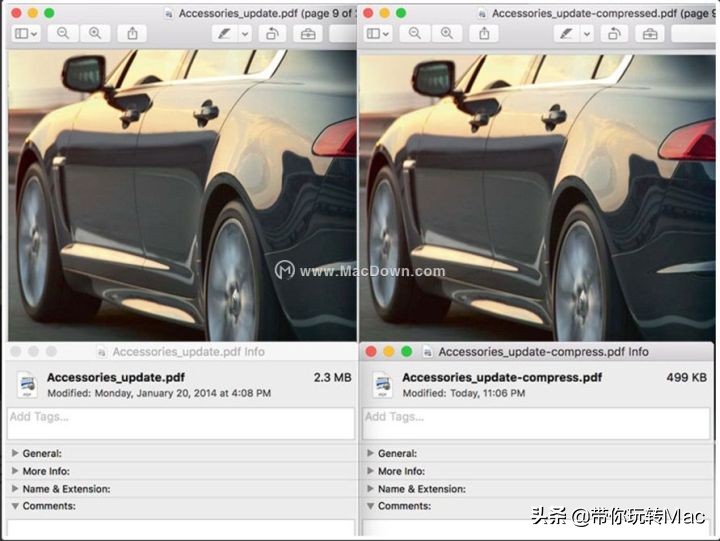Select the markup pen in compressed PDF window
Image resolution: width=720 pixels, height=541 pixels.
[567, 34]
